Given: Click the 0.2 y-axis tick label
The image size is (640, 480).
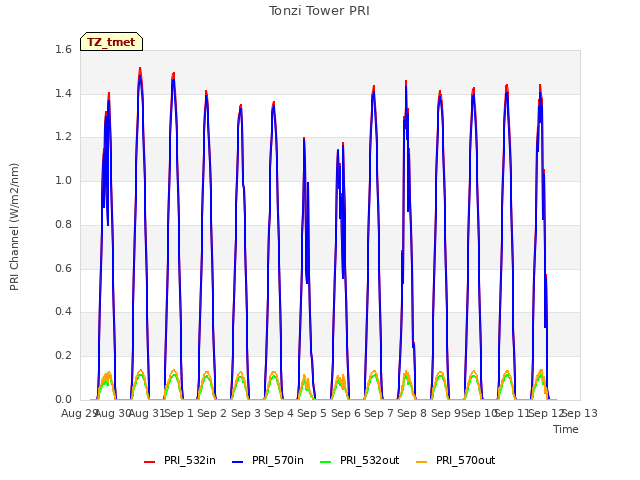Looking at the screenshot, I should [63, 356].
